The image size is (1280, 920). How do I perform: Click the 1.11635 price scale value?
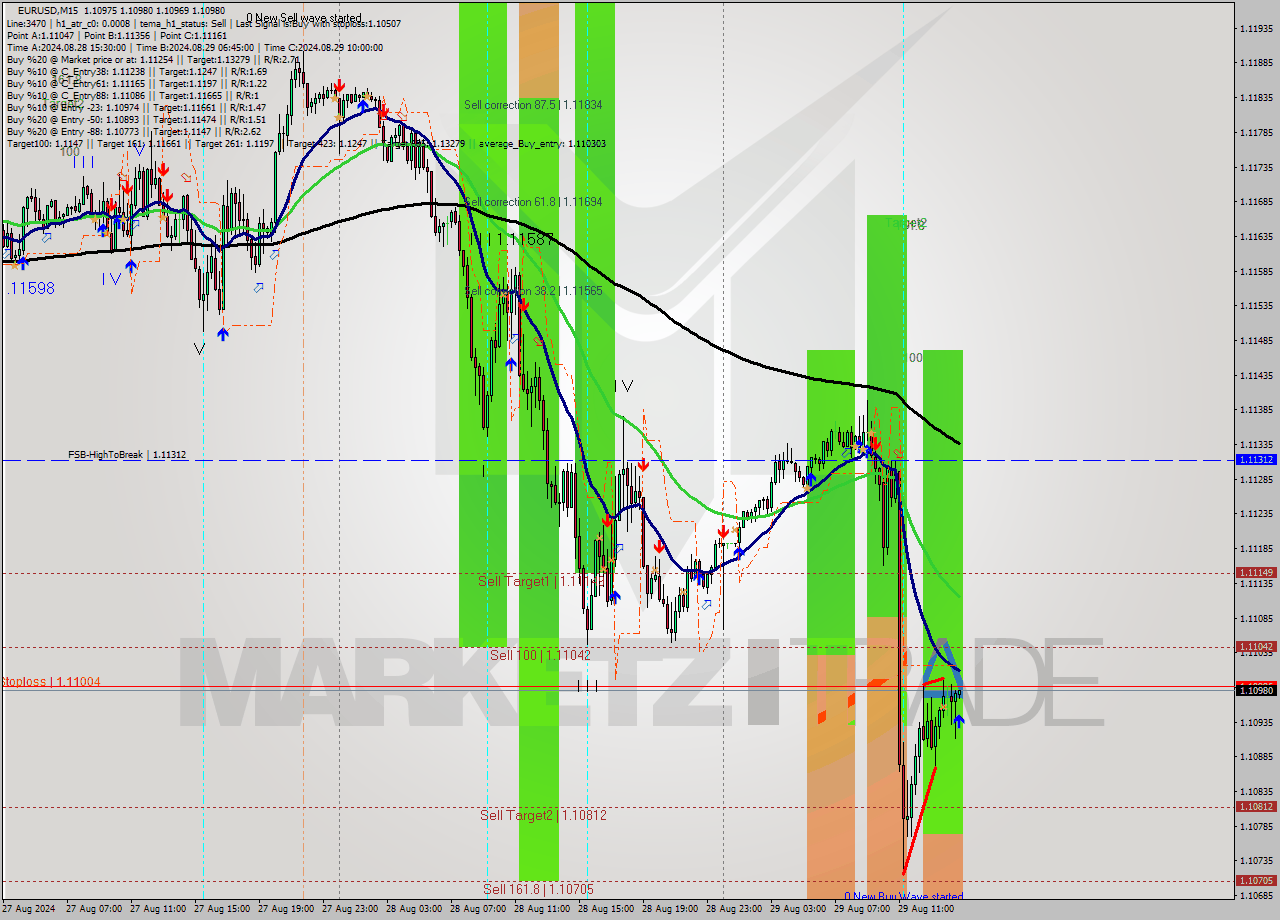1256,236
